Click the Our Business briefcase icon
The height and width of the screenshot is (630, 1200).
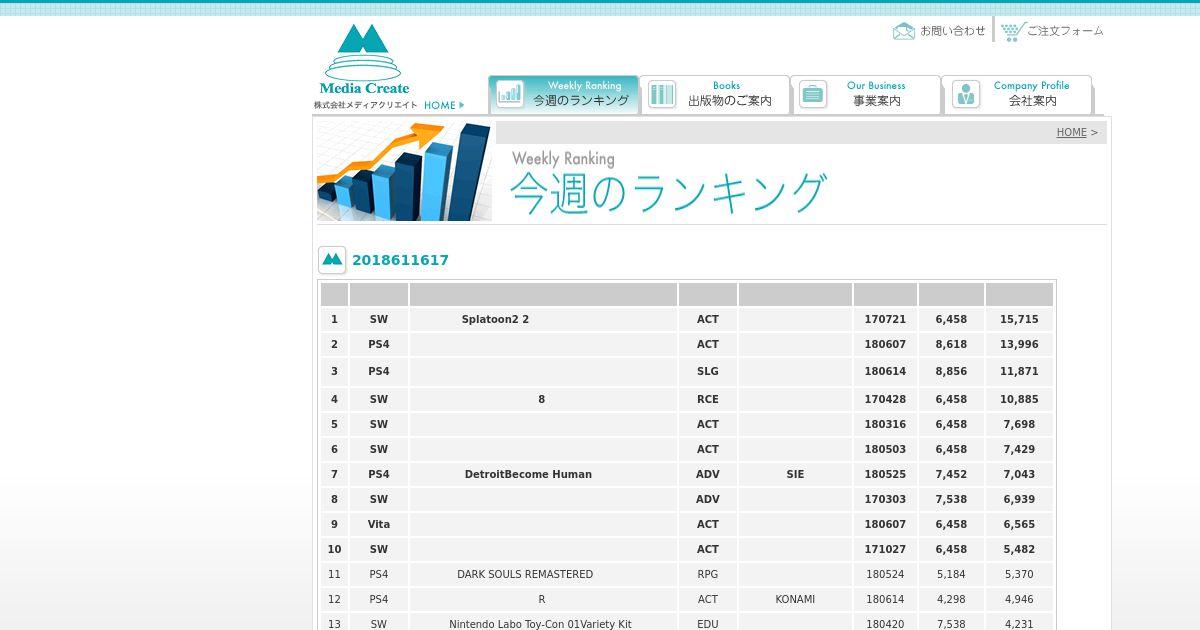coord(813,94)
